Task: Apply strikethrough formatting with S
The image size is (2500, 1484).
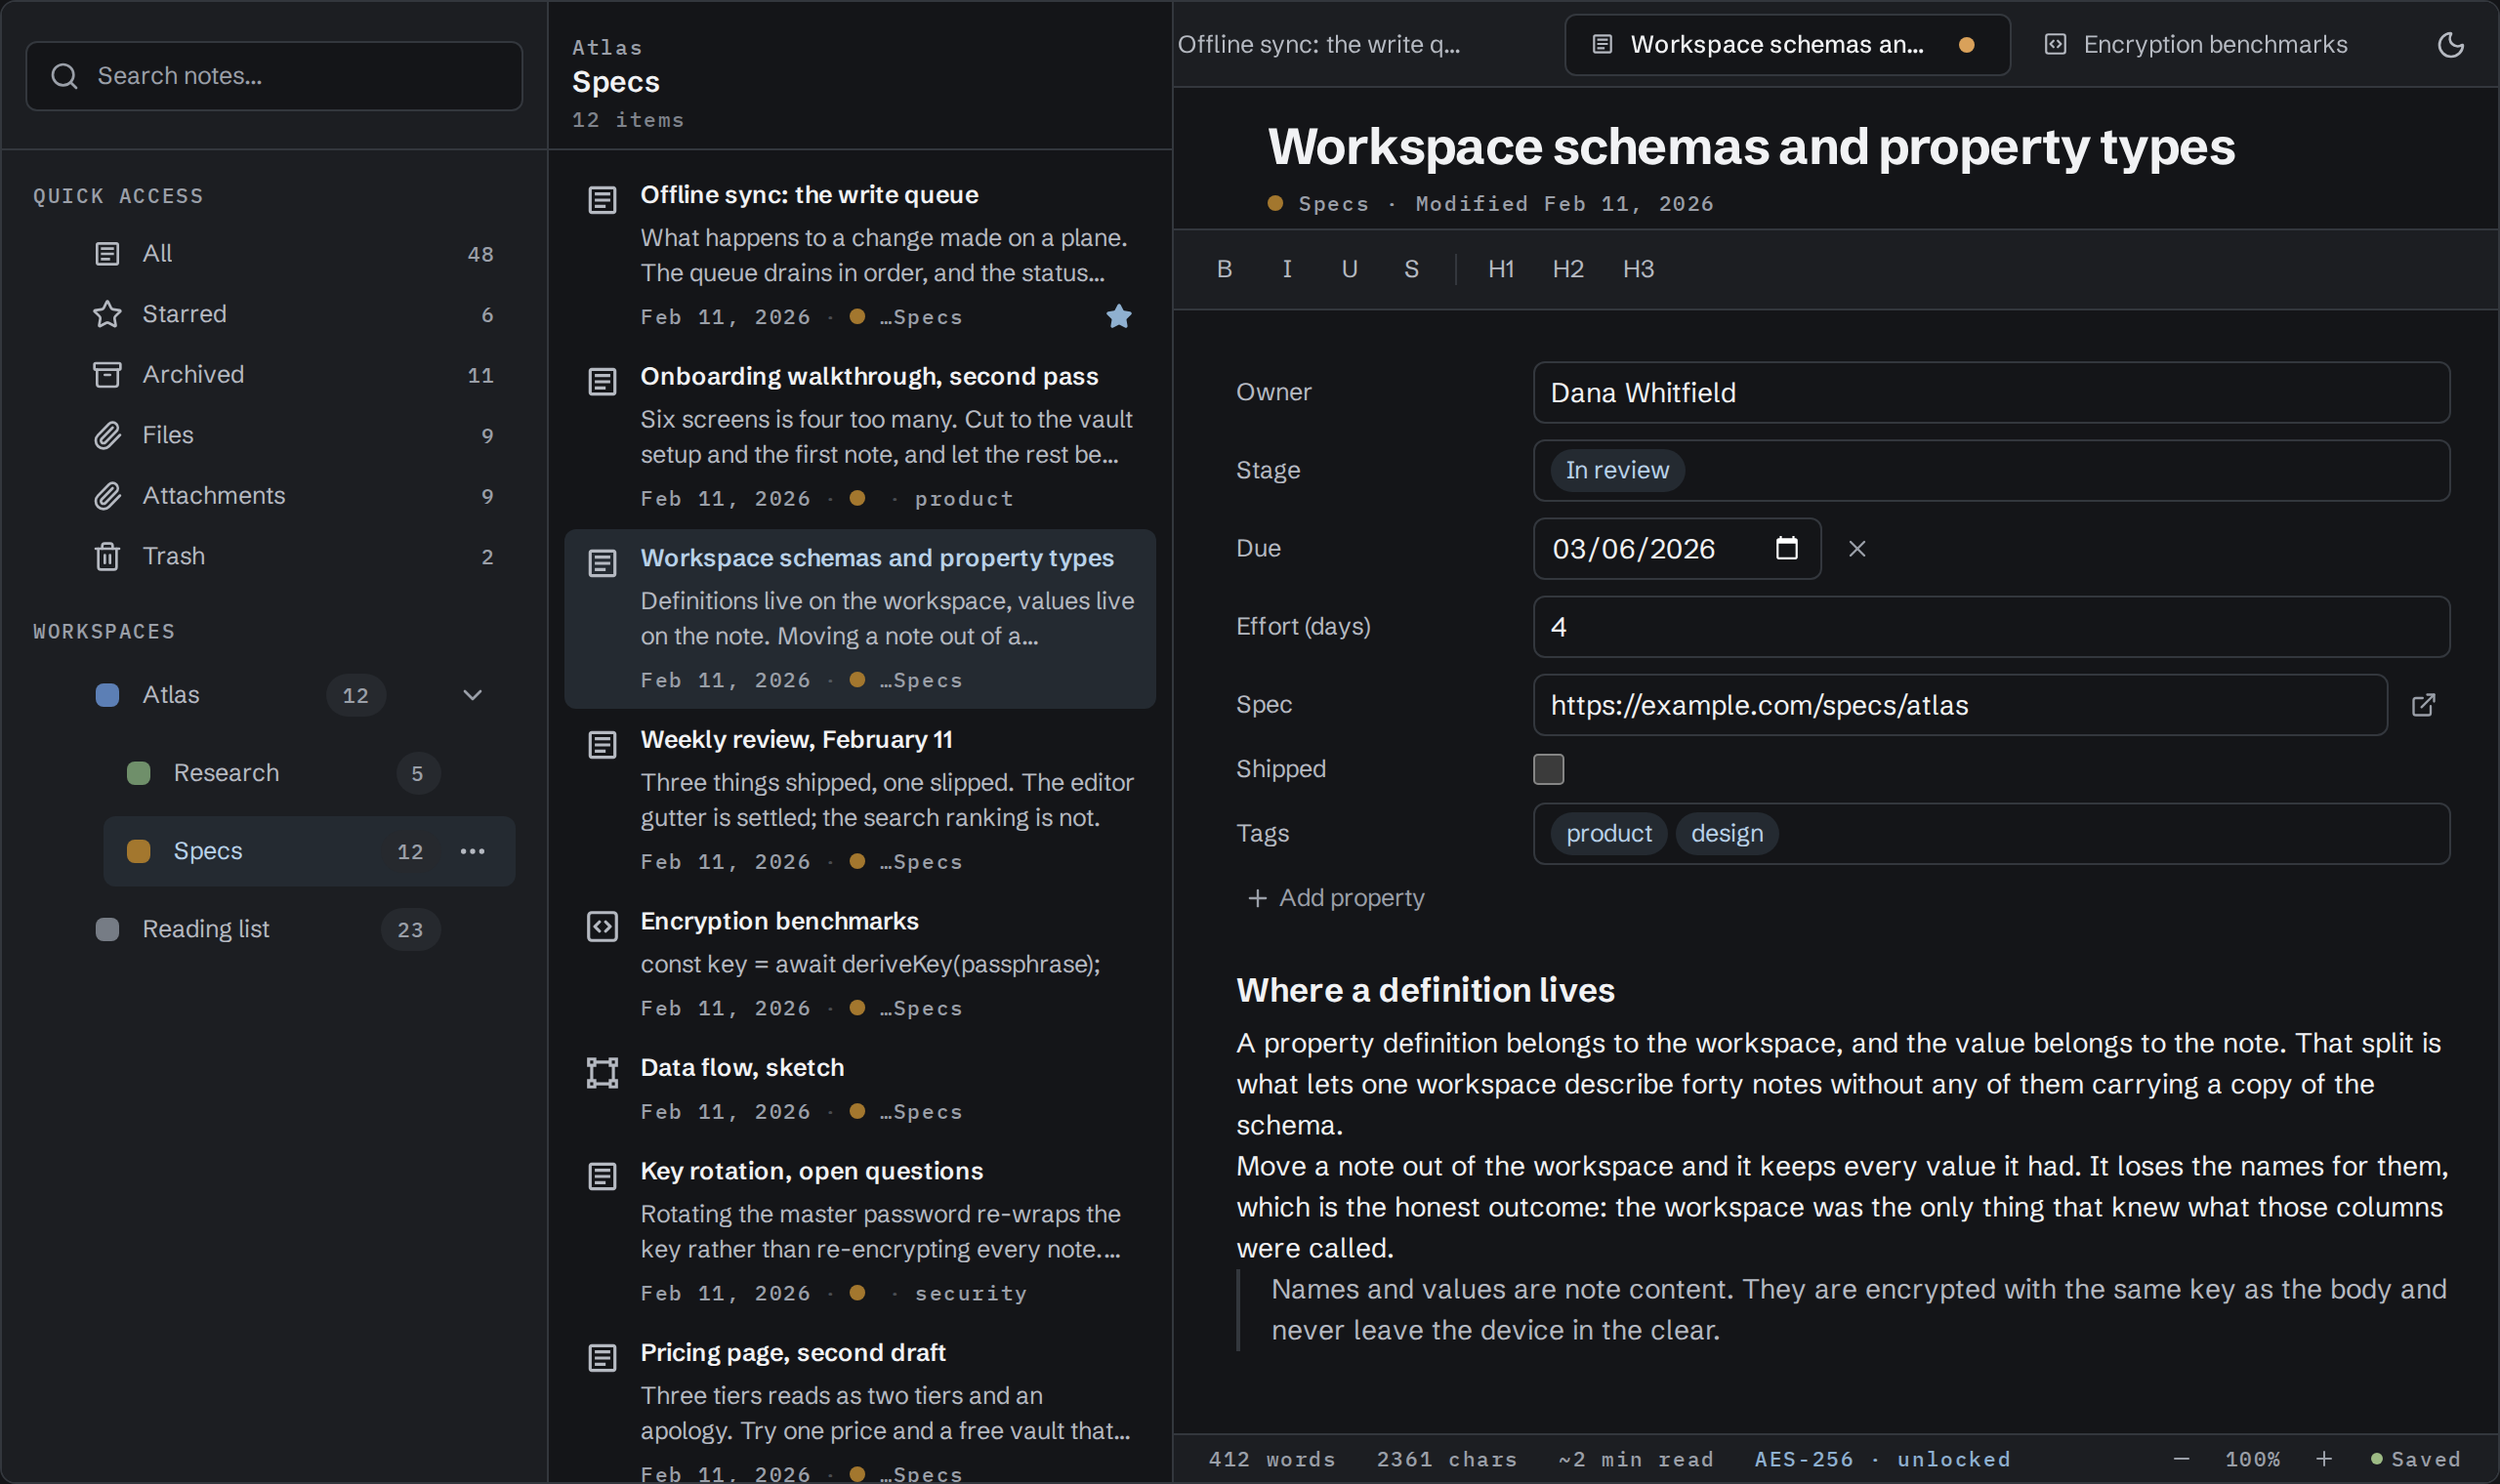Action: click(1411, 269)
